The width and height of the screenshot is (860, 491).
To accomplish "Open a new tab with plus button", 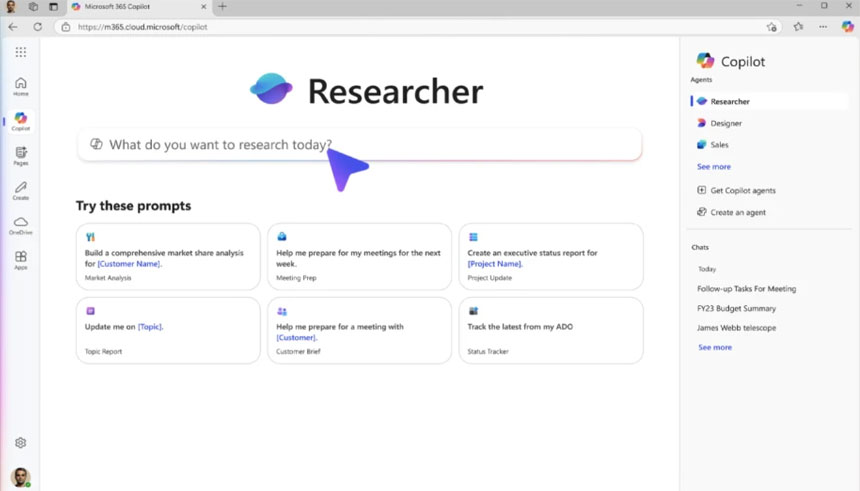I will pos(222,7).
